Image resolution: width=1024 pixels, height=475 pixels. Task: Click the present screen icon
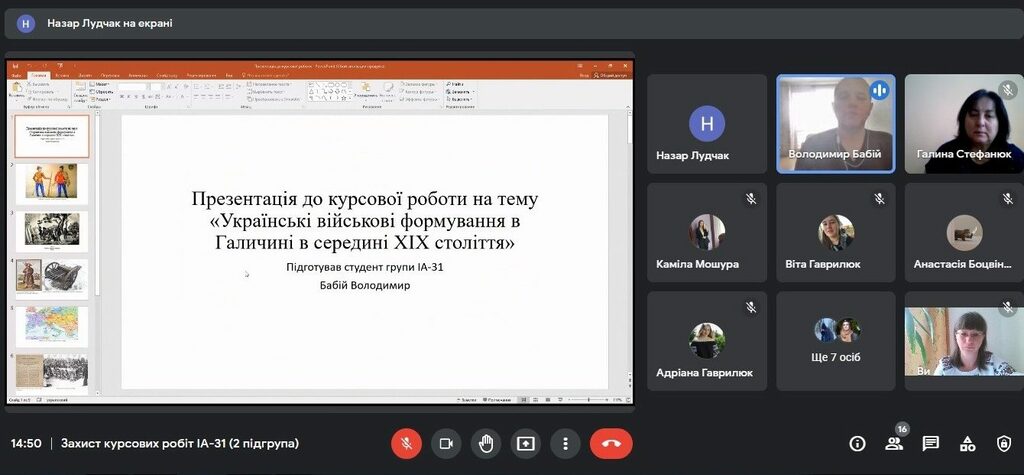526,443
